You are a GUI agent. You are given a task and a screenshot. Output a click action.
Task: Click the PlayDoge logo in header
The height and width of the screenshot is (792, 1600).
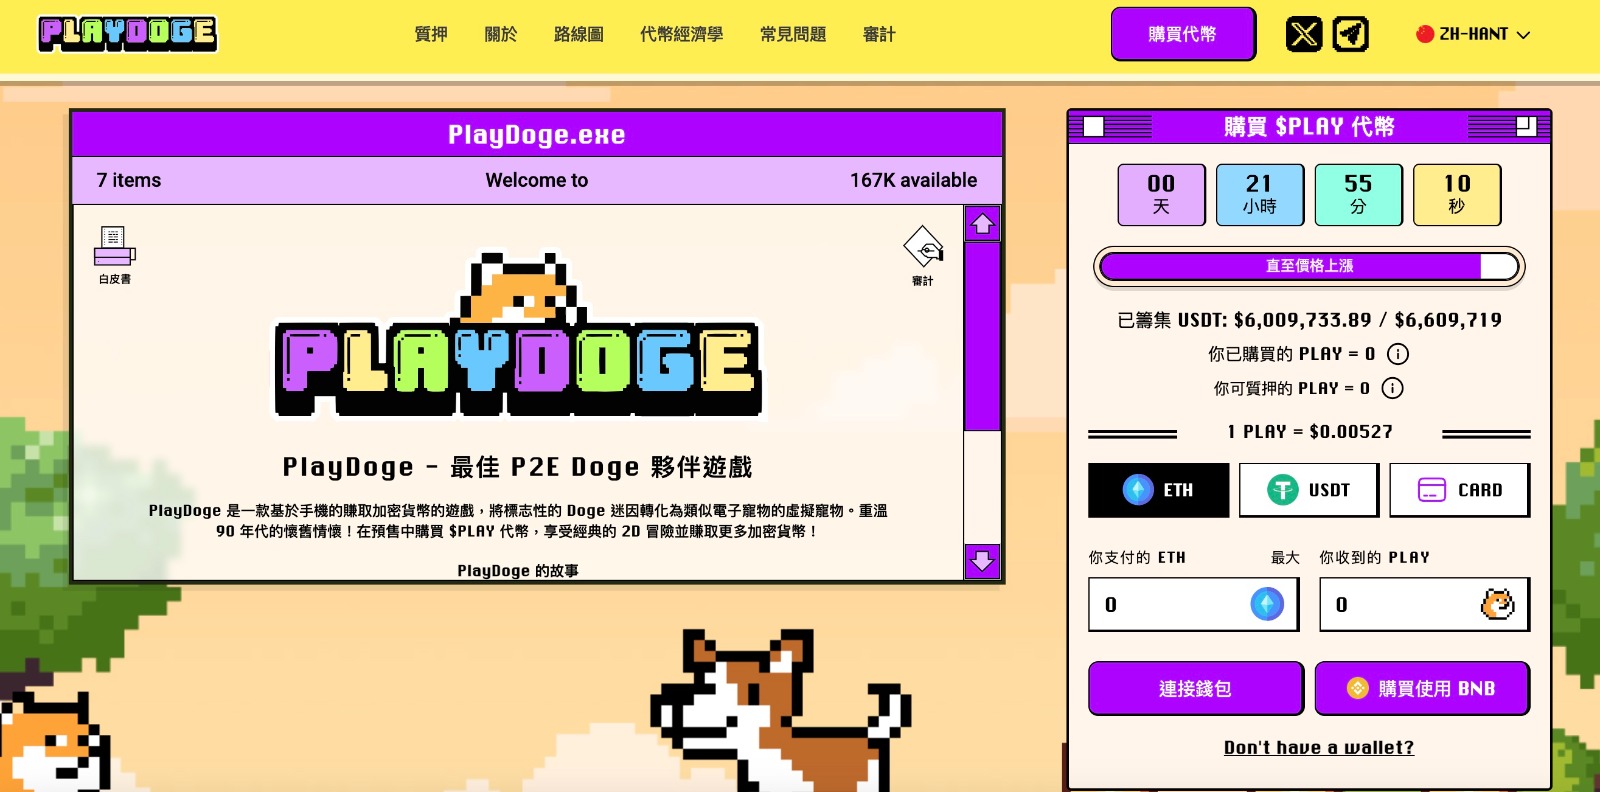[128, 34]
